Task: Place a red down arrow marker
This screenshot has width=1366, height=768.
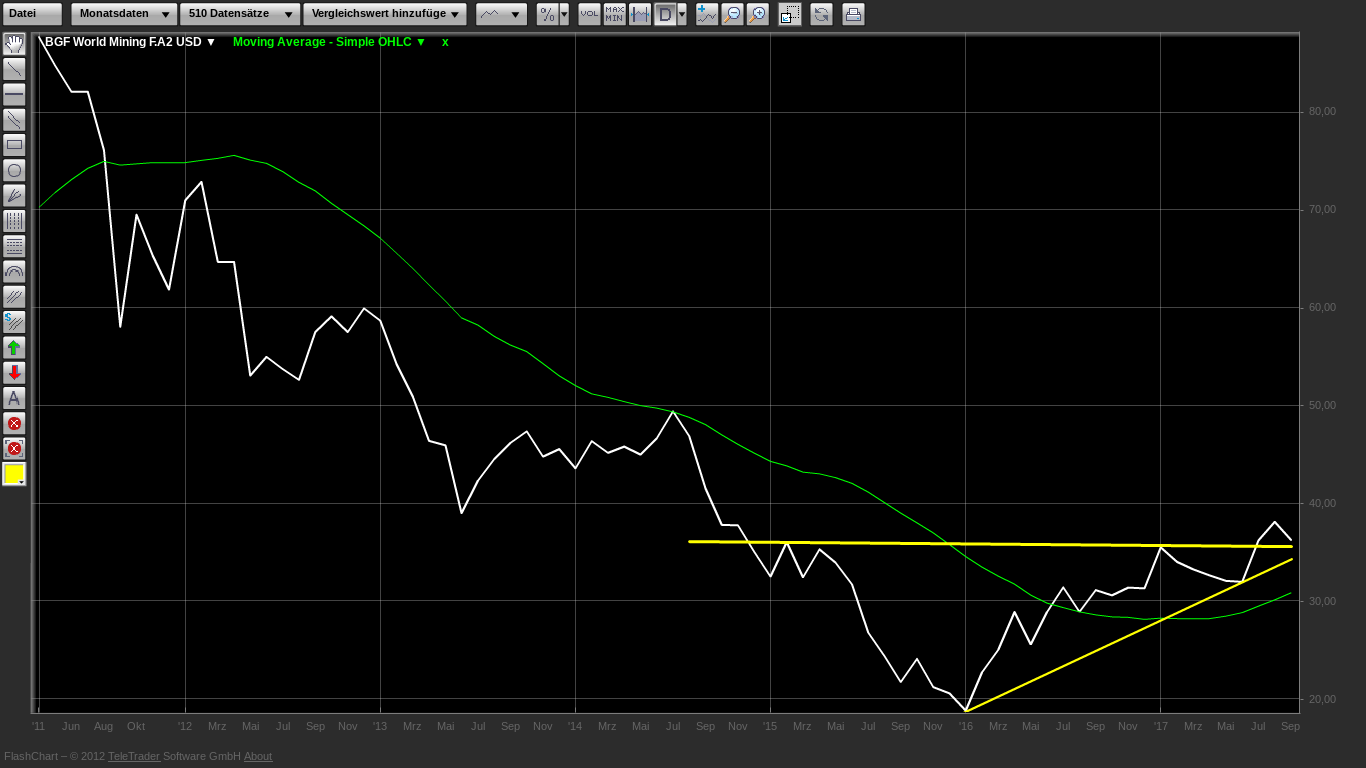Action: pyautogui.click(x=14, y=373)
